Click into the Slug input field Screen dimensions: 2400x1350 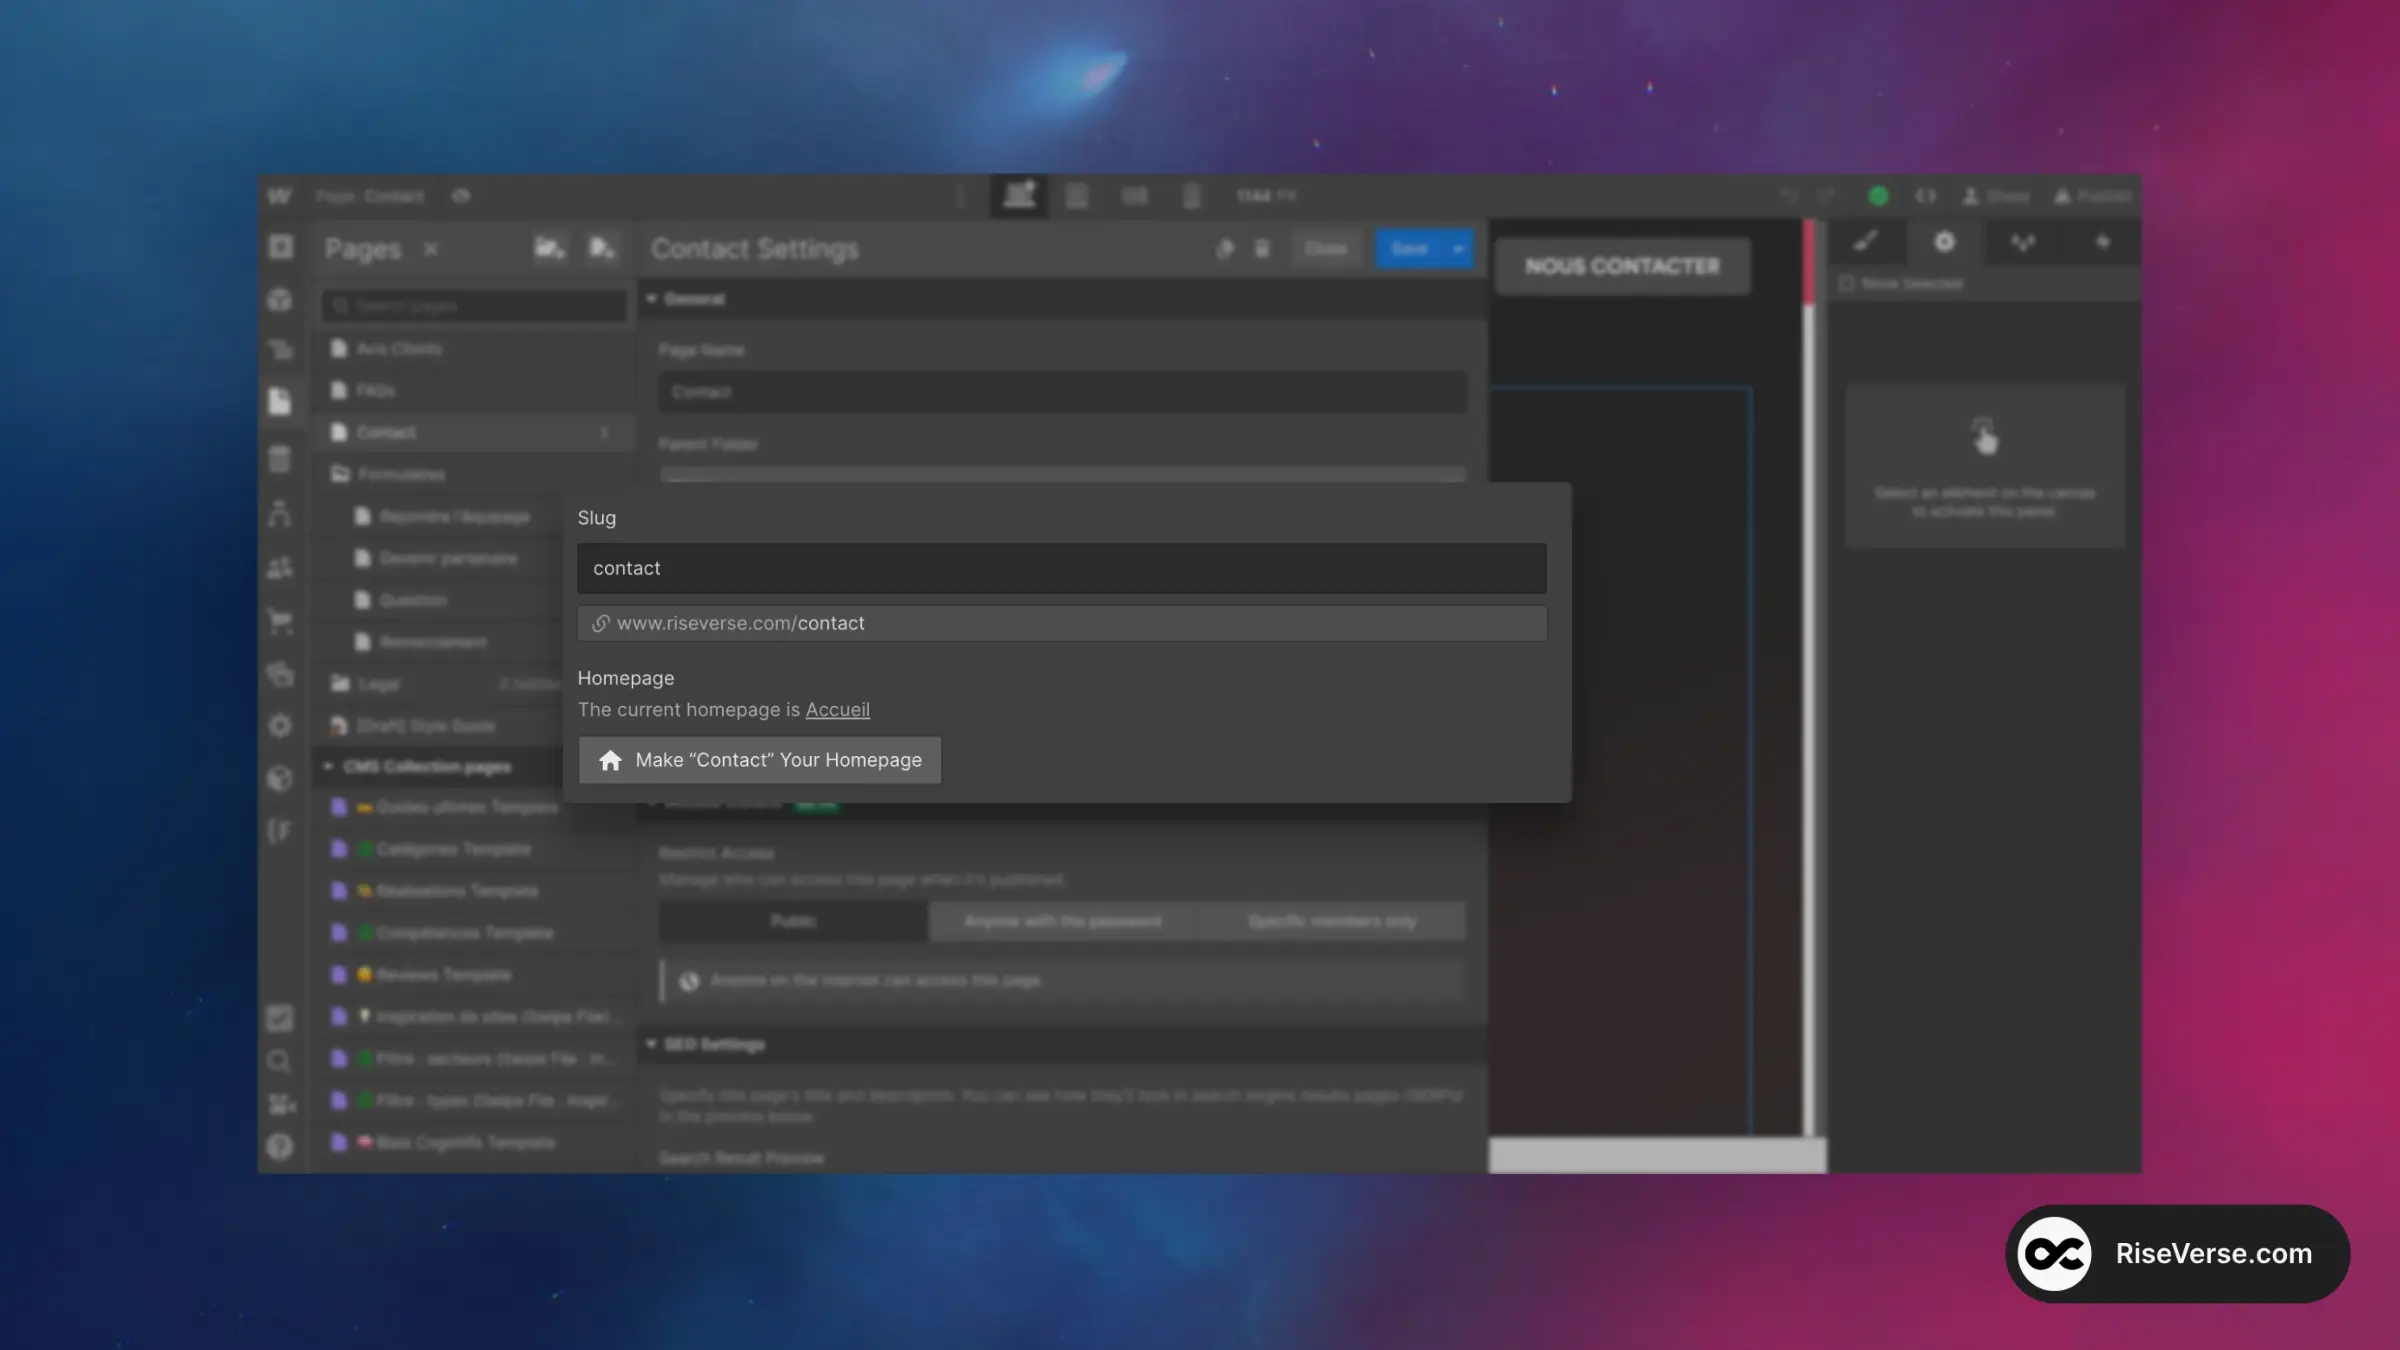(1061, 568)
